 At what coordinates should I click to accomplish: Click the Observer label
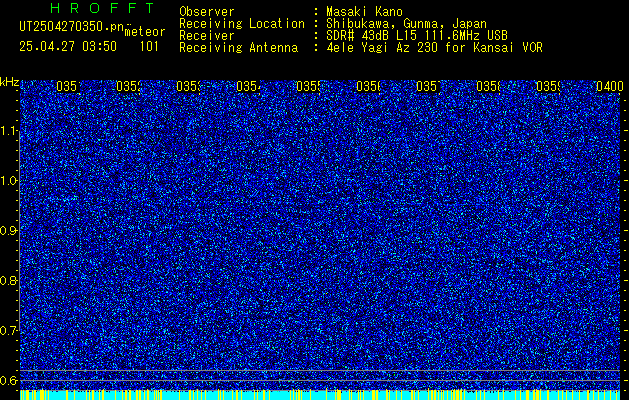(x=207, y=12)
